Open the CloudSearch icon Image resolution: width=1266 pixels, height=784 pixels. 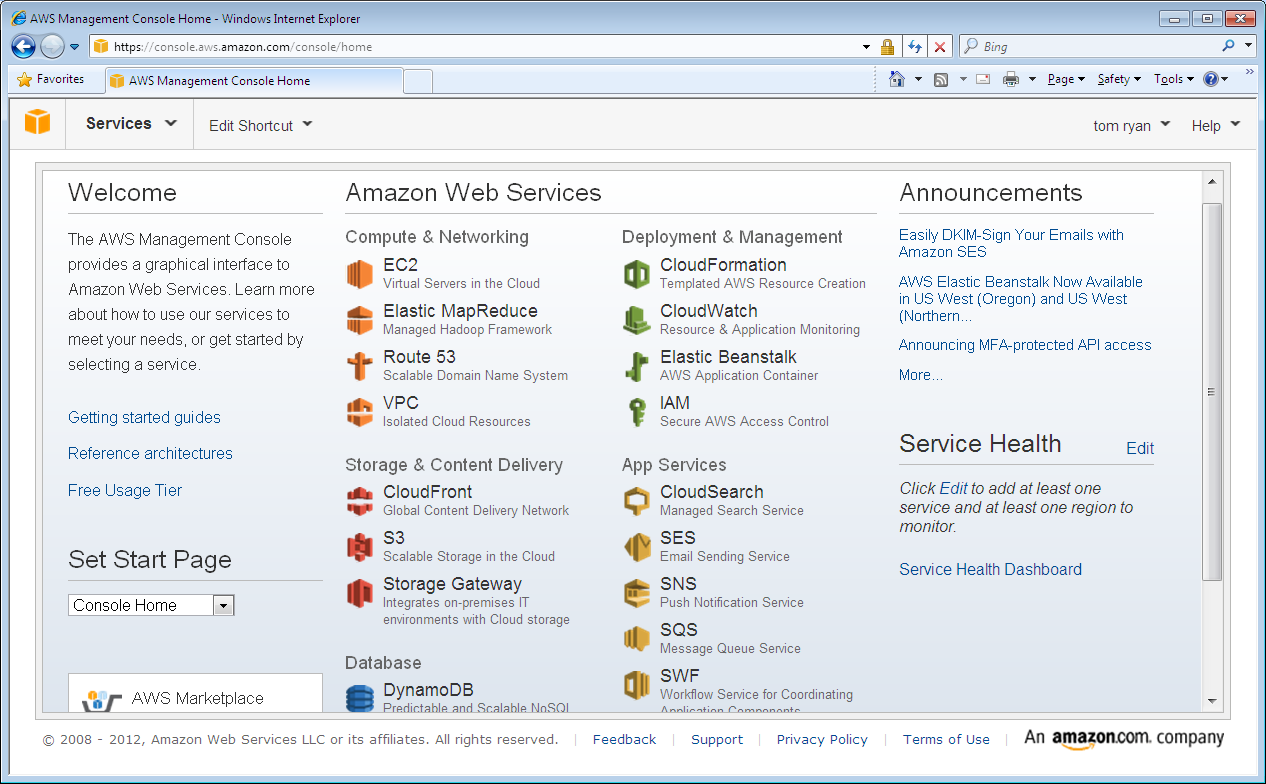[x=637, y=500]
